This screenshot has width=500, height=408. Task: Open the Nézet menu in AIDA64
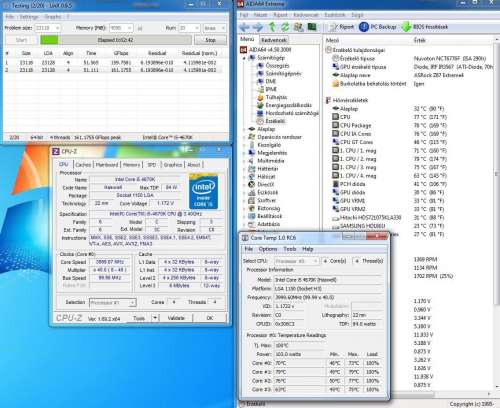tap(260, 15)
